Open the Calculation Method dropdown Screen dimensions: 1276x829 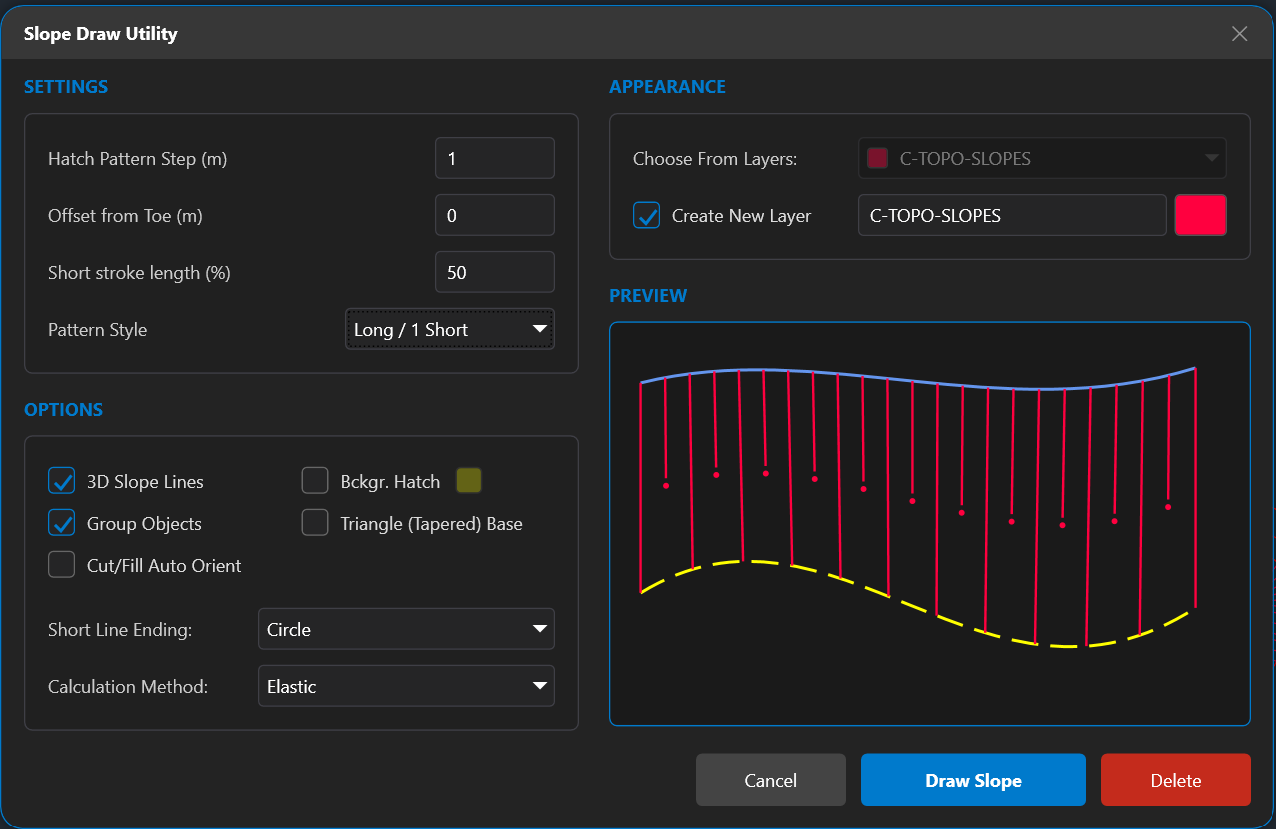[406, 686]
